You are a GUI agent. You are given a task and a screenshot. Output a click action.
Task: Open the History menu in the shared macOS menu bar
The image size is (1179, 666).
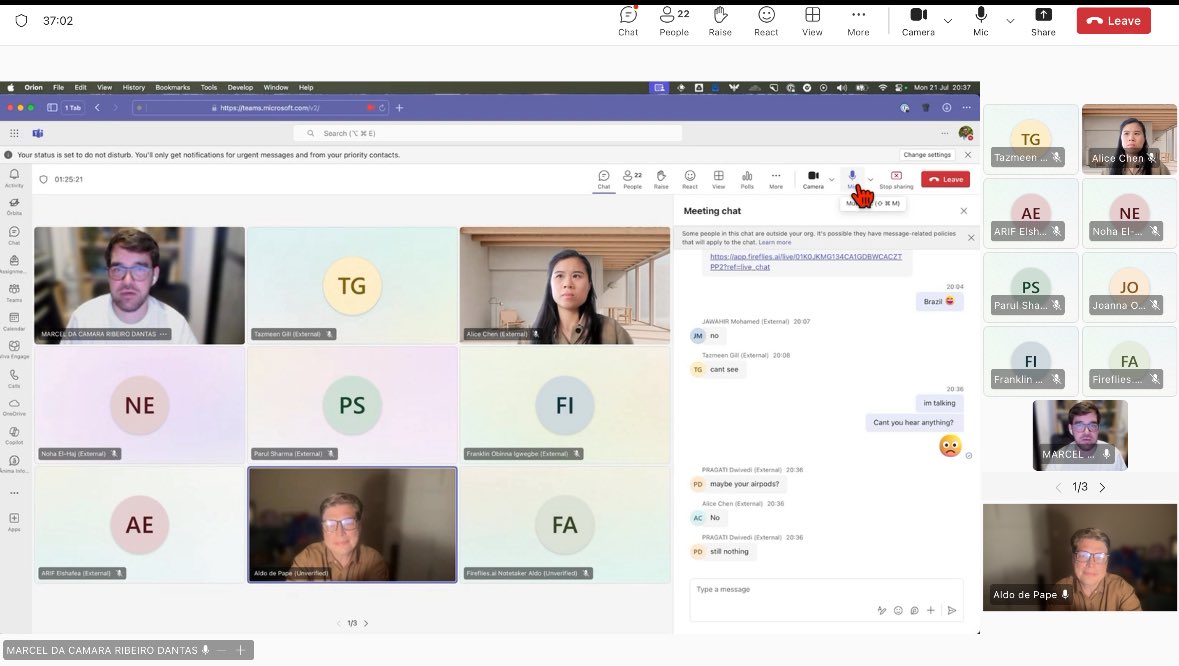click(134, 87)
